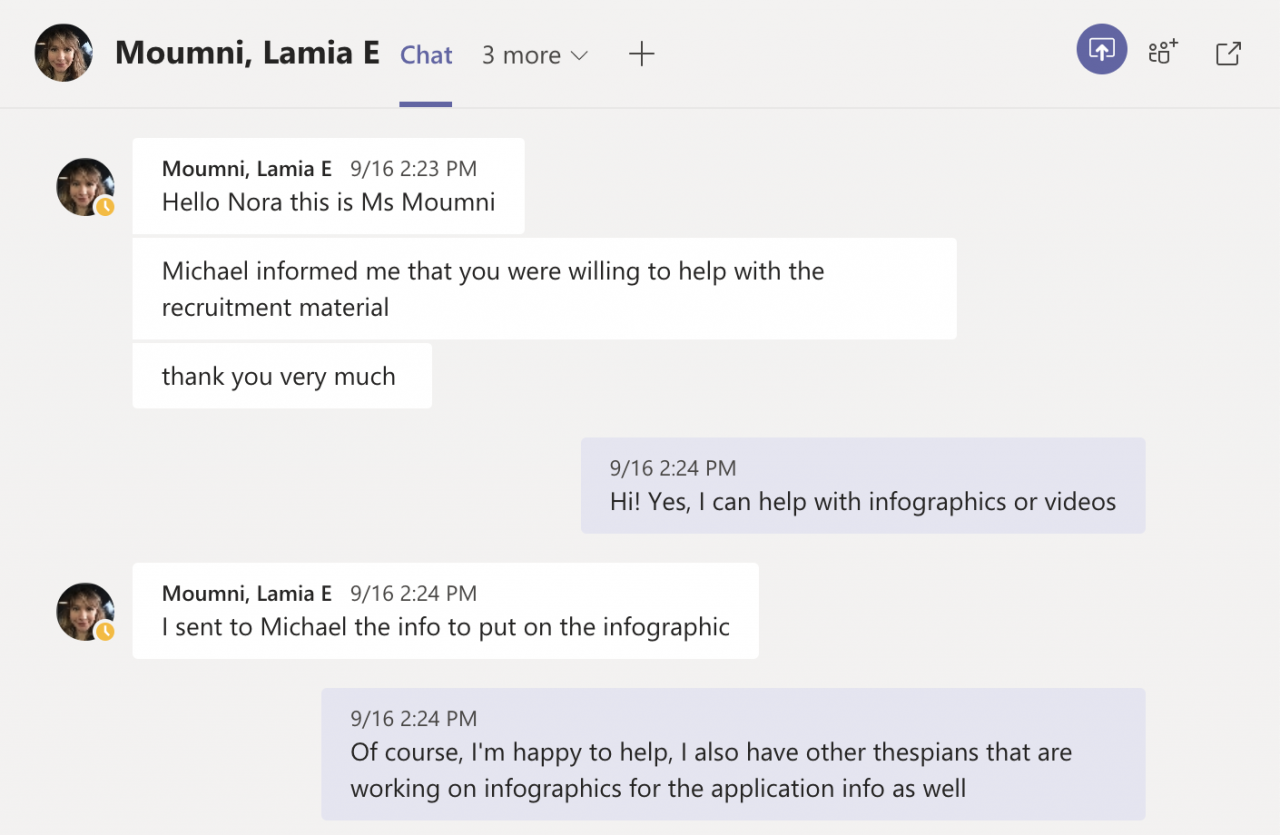Click the 'thank you very much' message
Screen dimensions: 1280x835
coord(279,377)
